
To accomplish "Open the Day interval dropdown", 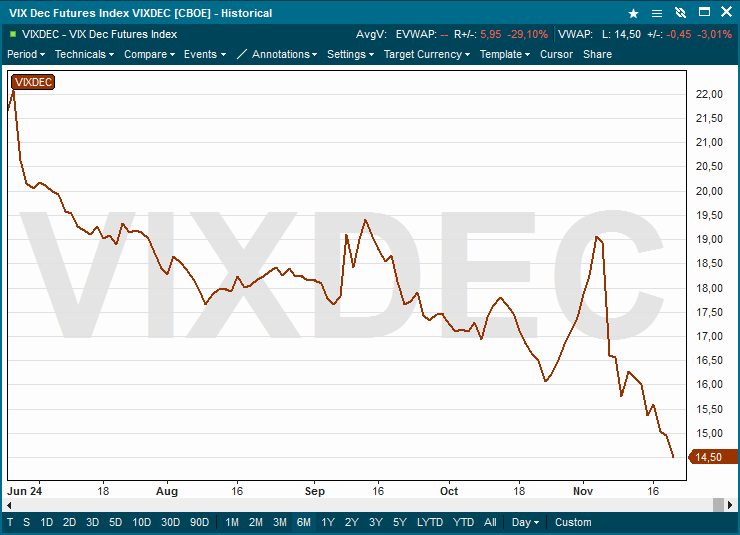I will pos(525,522).
